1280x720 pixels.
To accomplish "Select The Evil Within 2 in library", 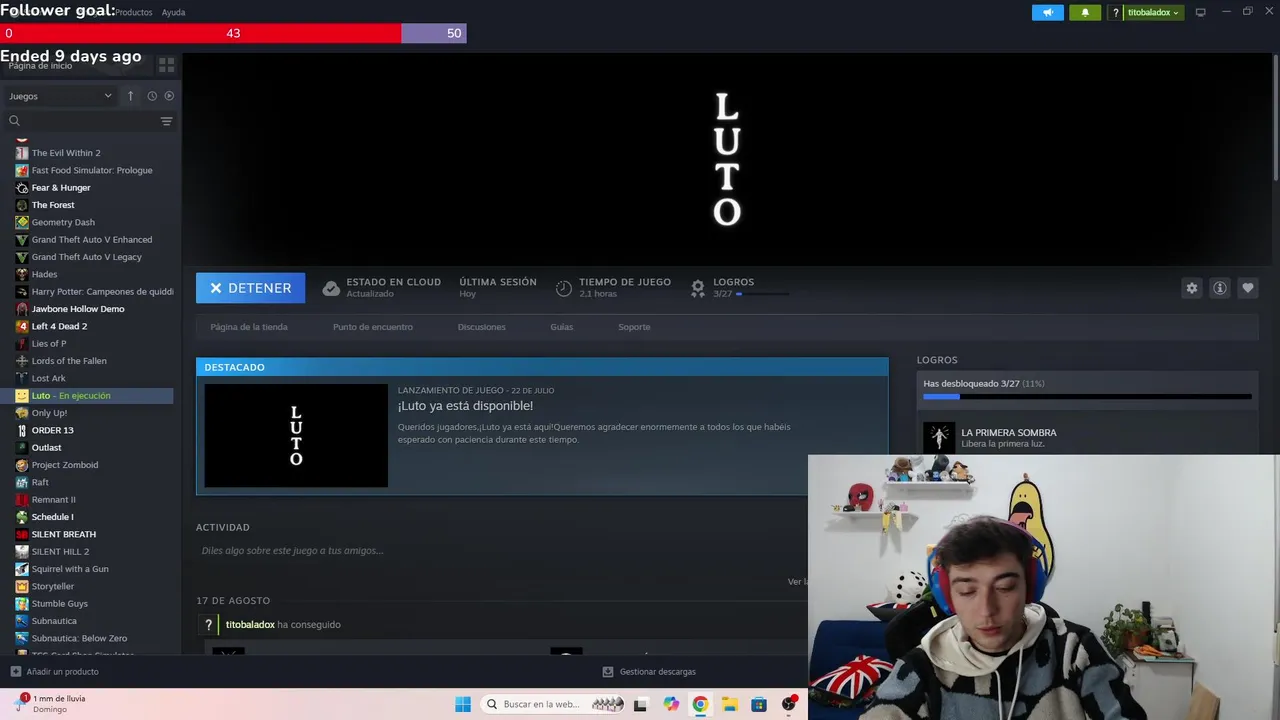I will pos(66,153).
